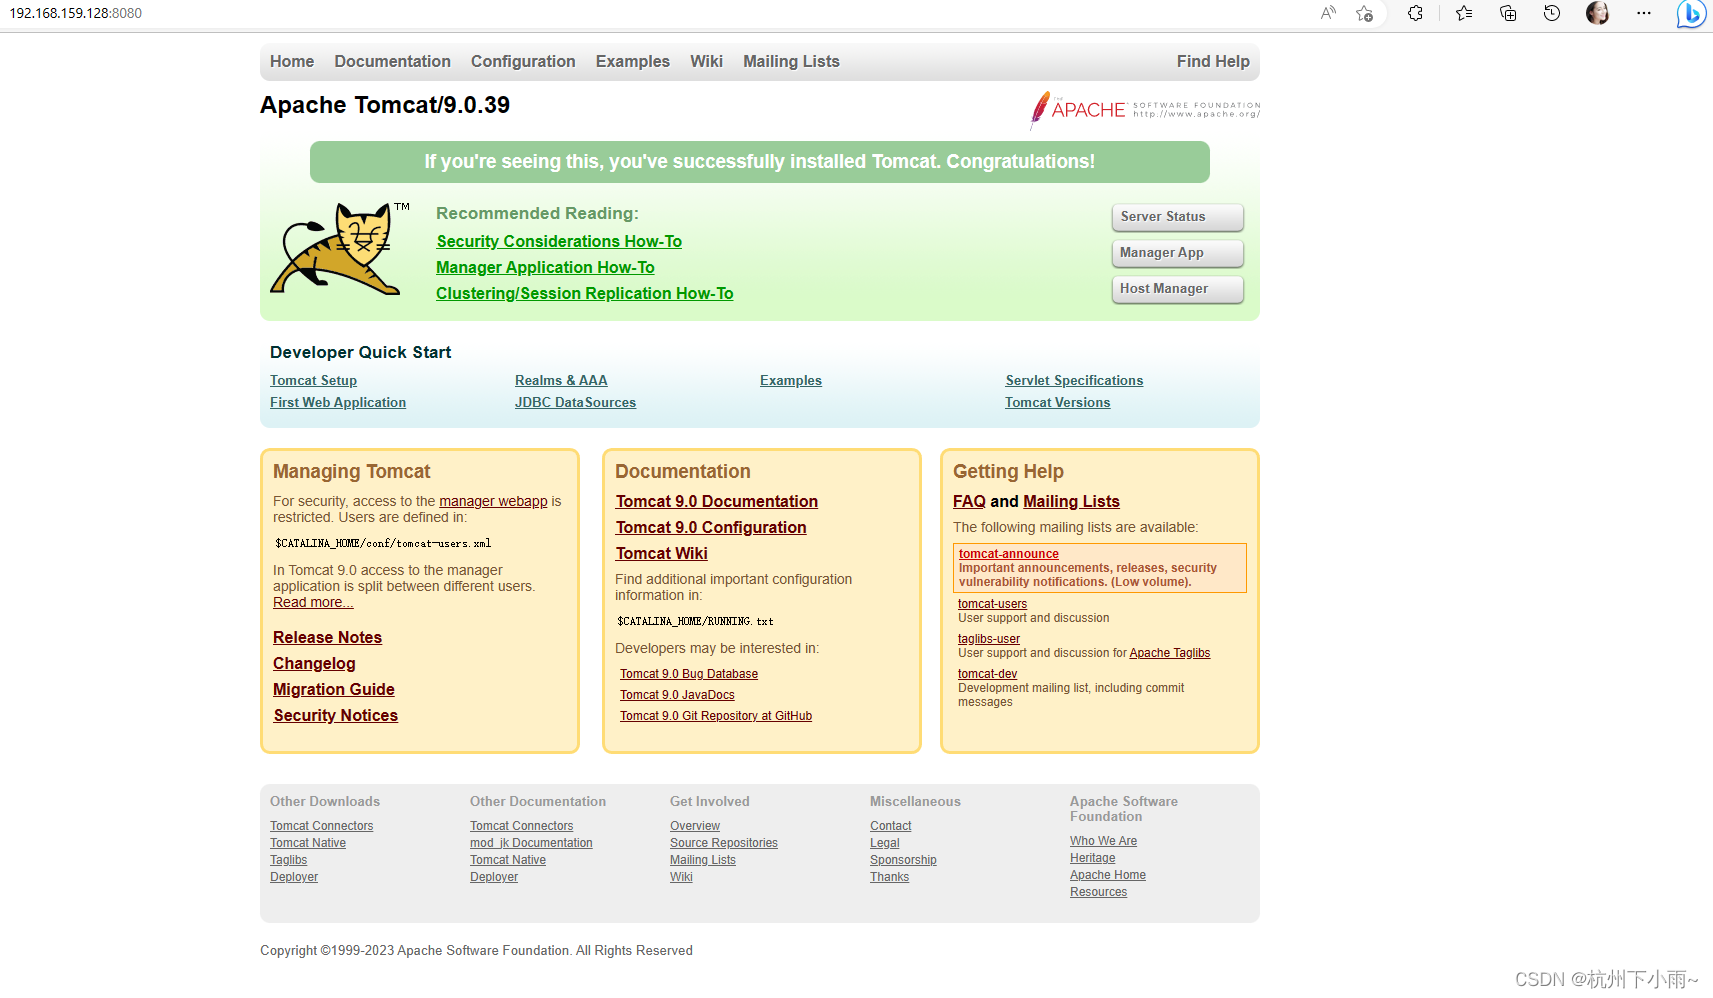Open Tomcat 9.0 Documentation link

coord(717,501)
